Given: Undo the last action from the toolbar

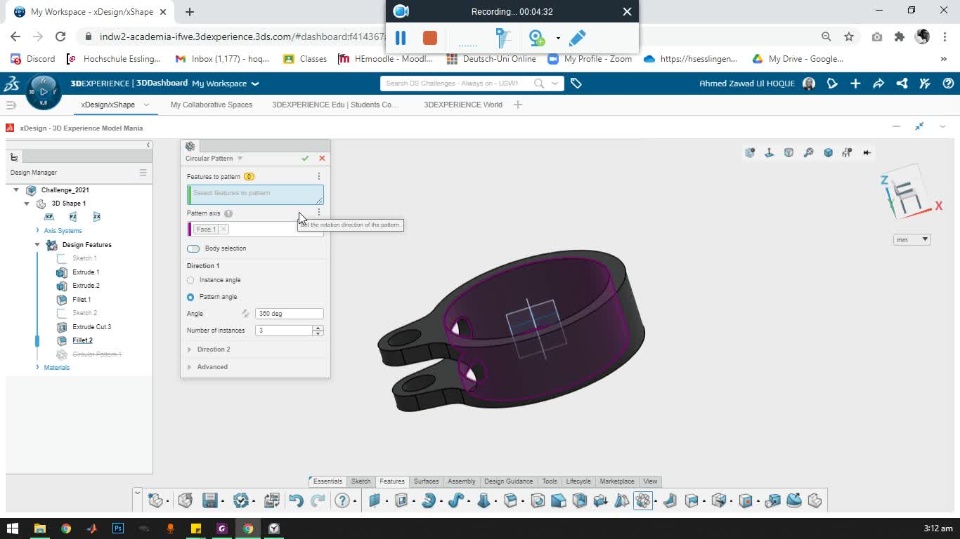Looking at the screenshot, I should pos(296,500).
